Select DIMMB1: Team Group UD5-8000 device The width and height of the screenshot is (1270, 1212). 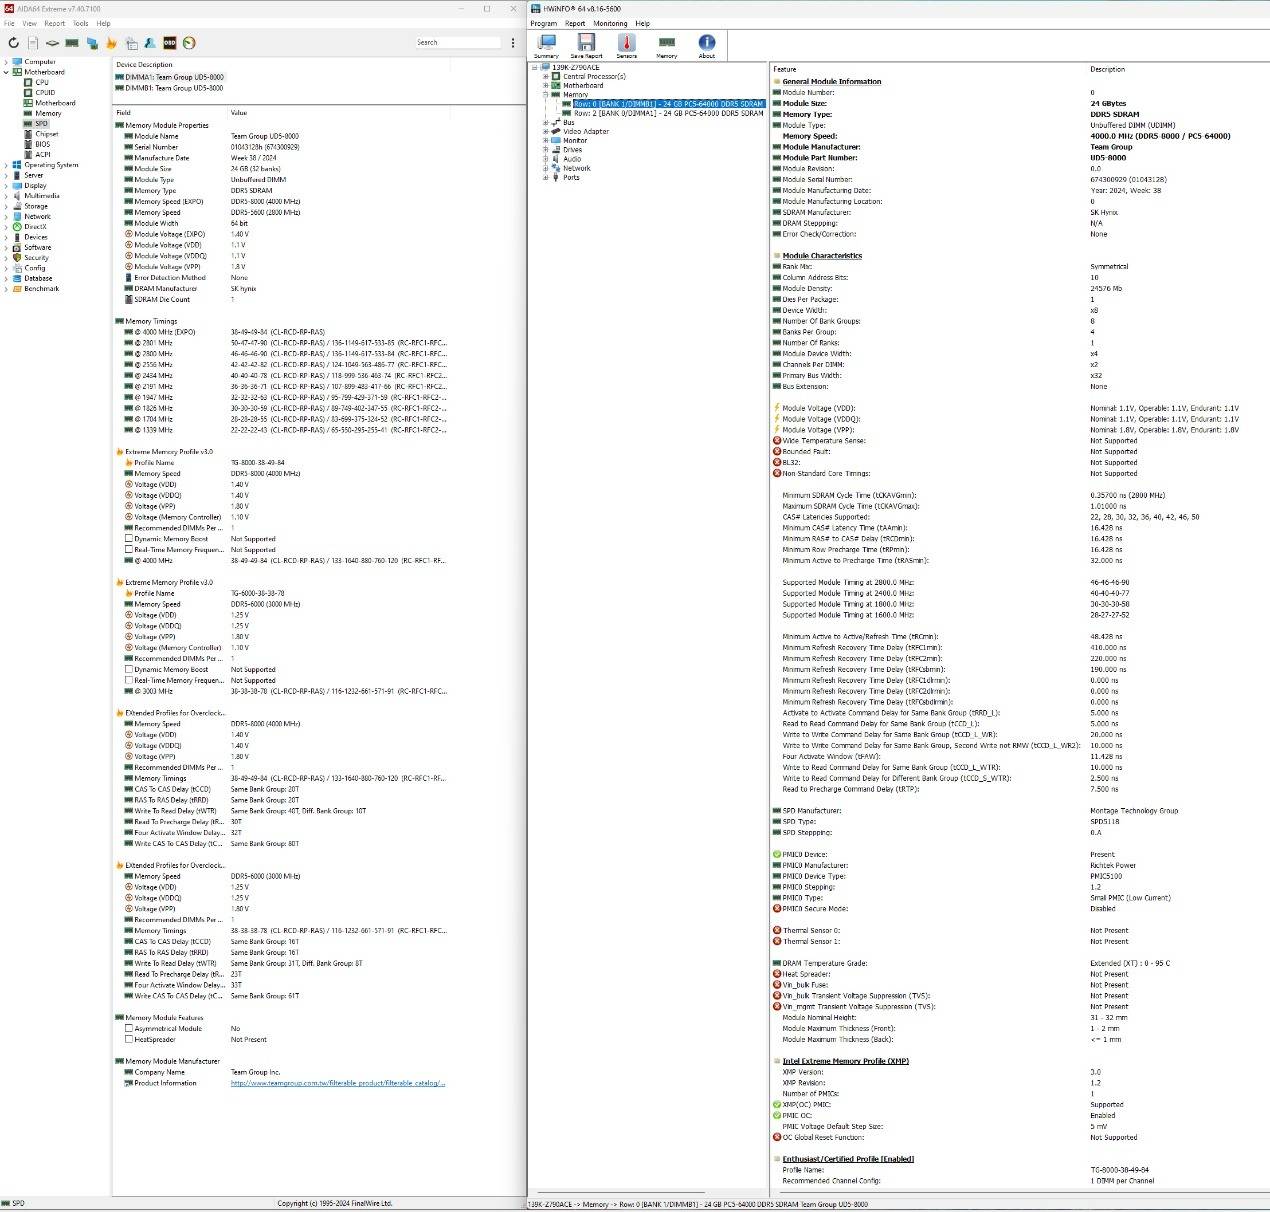point(173,88)
